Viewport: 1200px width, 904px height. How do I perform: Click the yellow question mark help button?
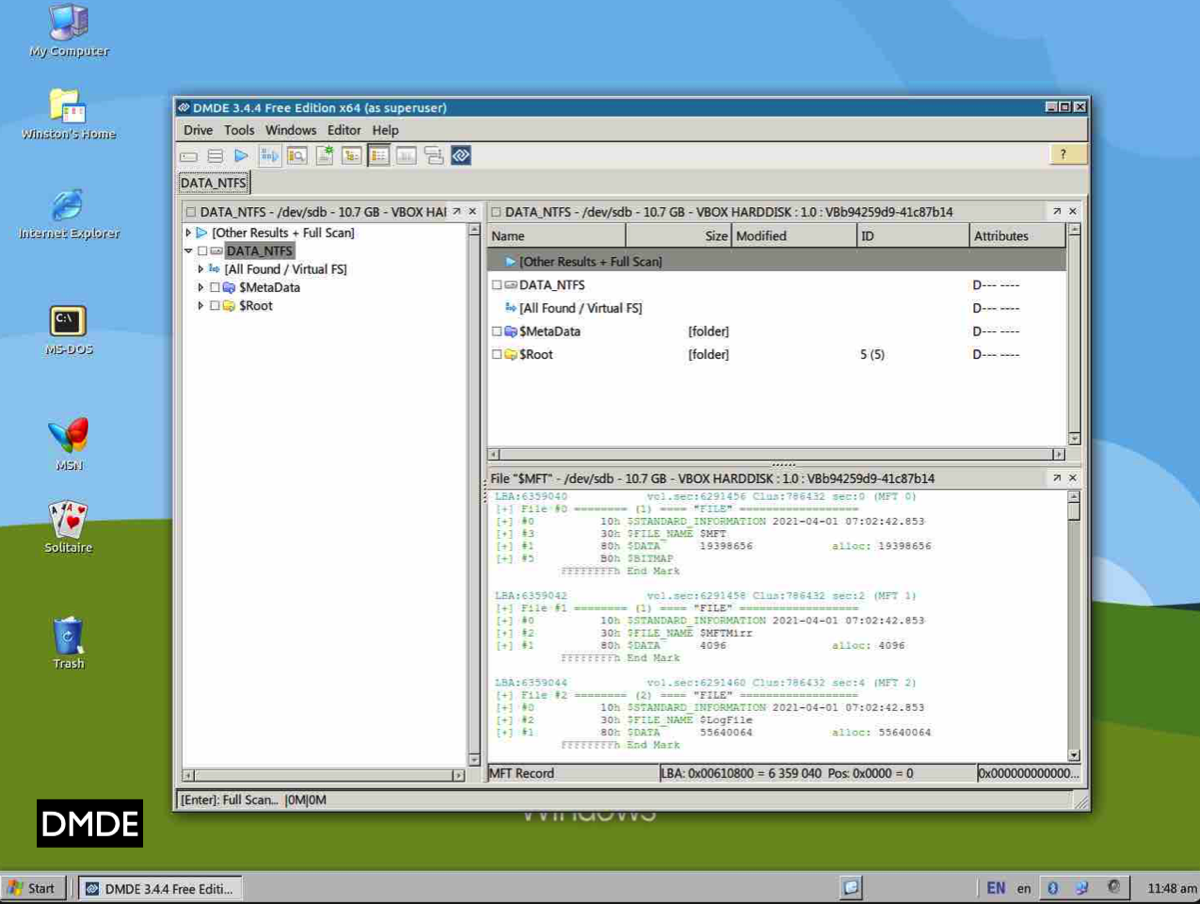(1064, 154)
